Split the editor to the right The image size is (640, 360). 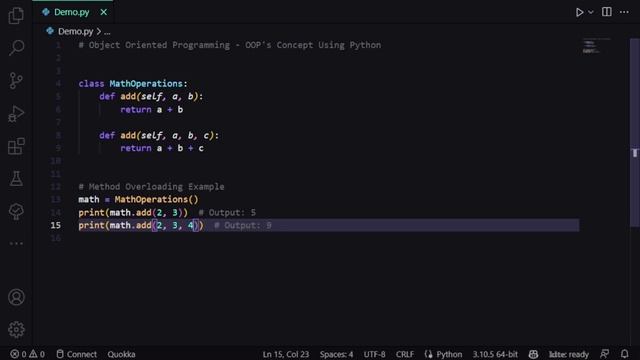607,12
